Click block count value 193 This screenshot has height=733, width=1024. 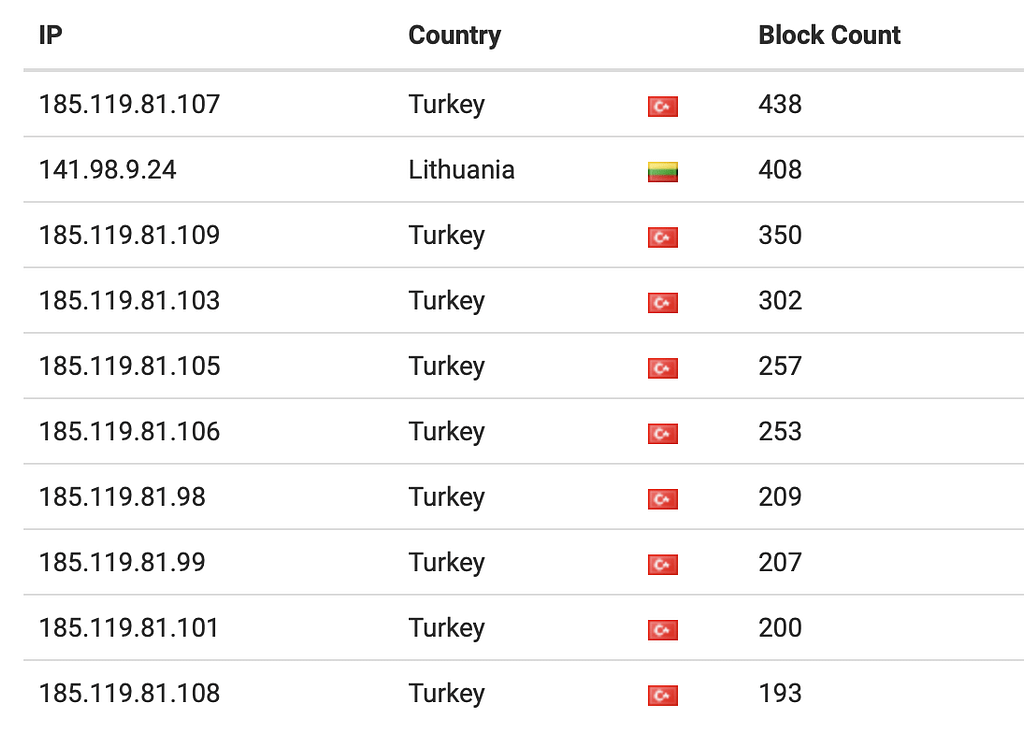[780, 693]
